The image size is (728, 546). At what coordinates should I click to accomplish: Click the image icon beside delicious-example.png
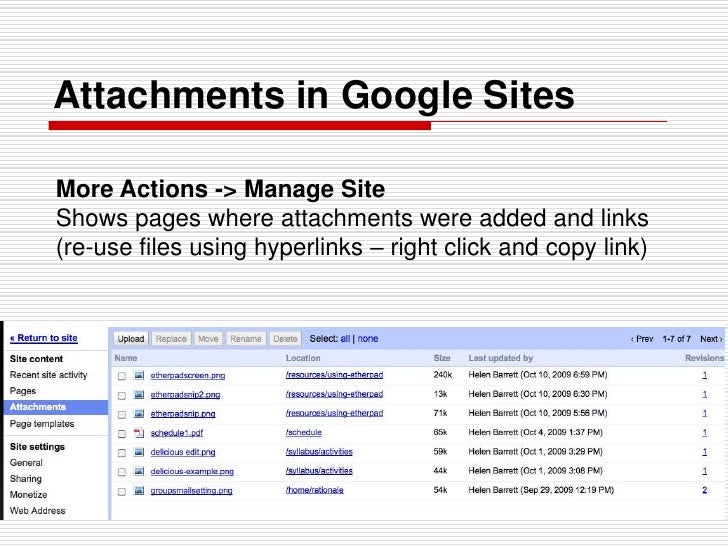pyautogui.click(x=139, y=471)
